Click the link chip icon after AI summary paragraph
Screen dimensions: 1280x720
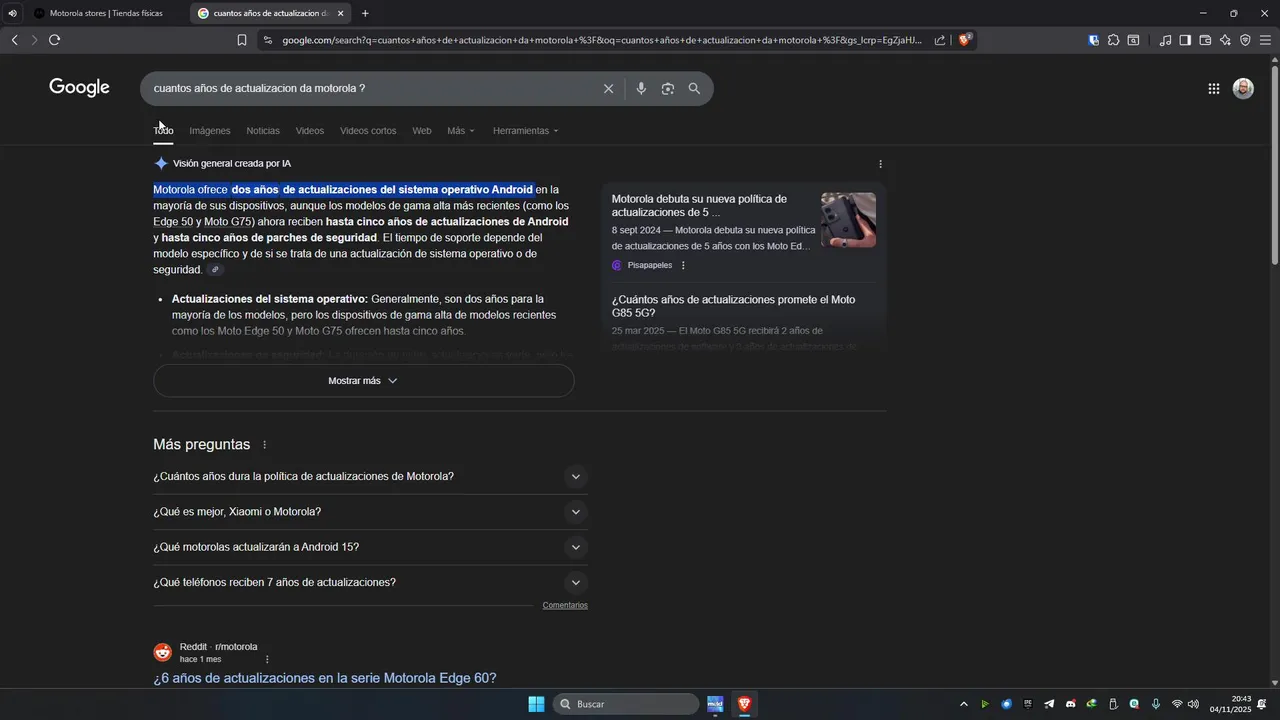[215, 270]
